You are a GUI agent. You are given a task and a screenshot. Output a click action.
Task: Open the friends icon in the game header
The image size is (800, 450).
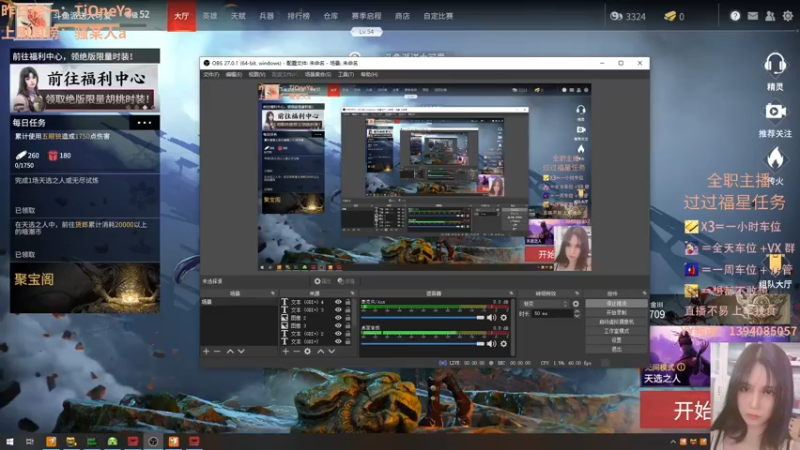click(x=770, y=16)
